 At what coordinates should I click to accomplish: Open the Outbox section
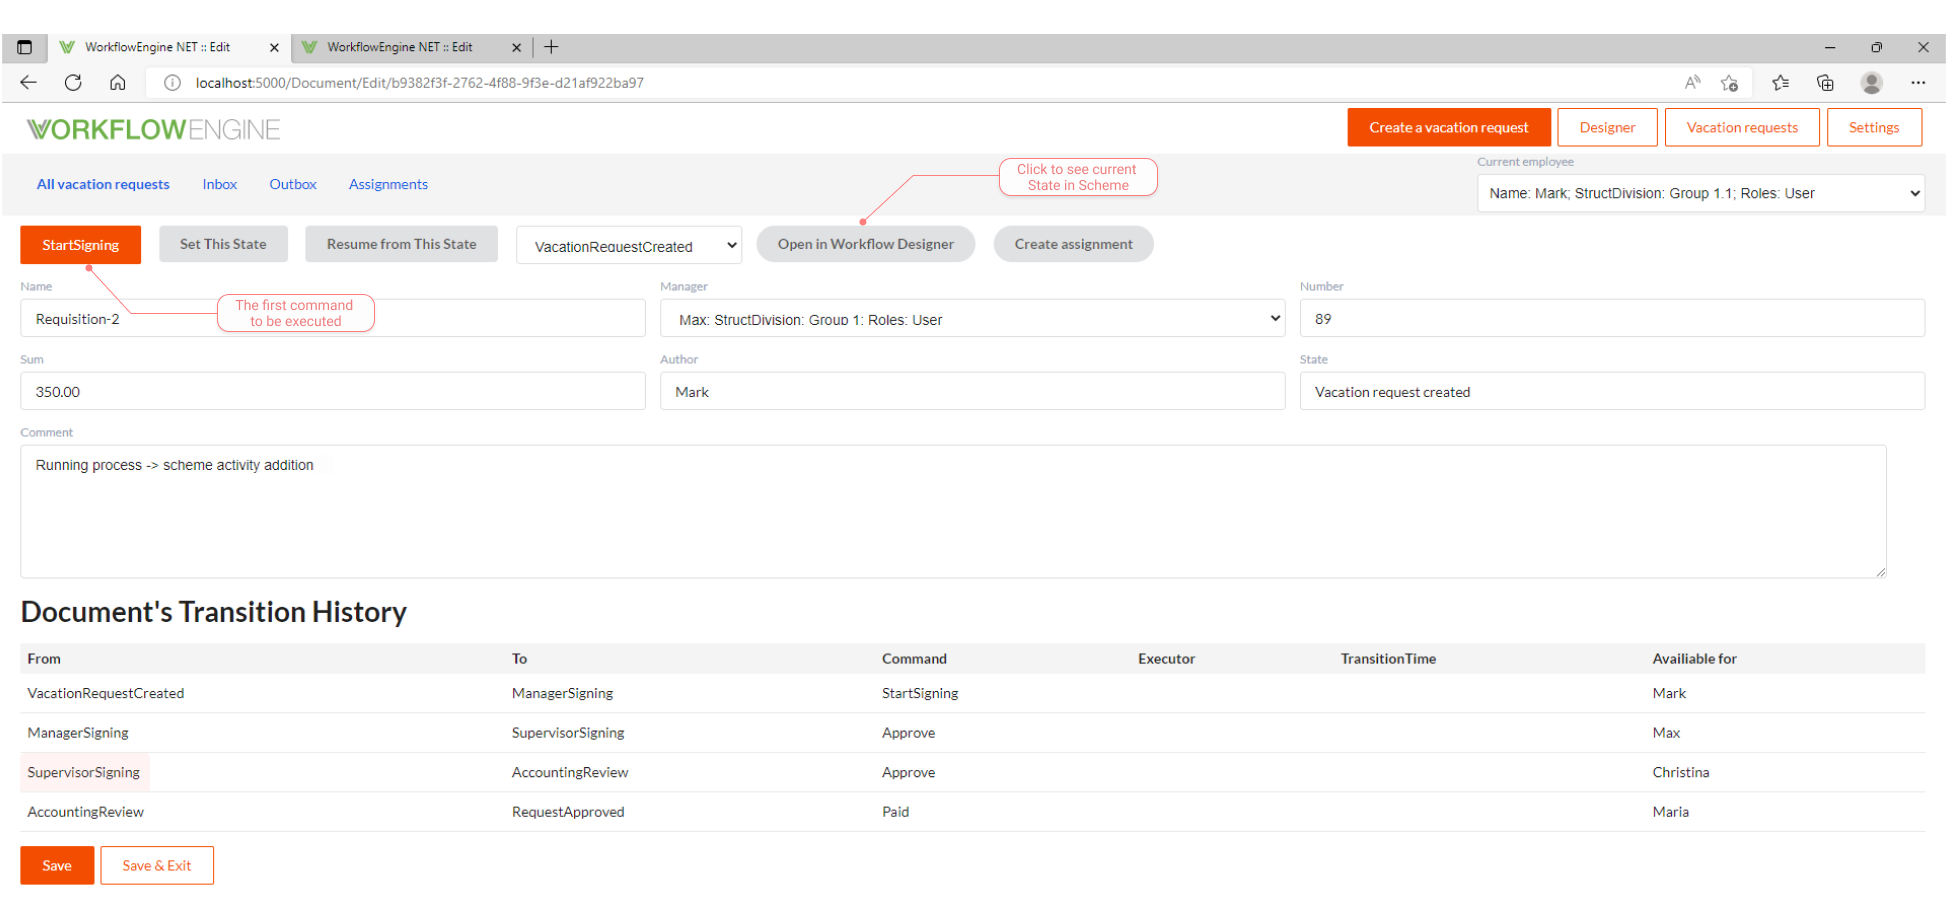tap(293, 184)
